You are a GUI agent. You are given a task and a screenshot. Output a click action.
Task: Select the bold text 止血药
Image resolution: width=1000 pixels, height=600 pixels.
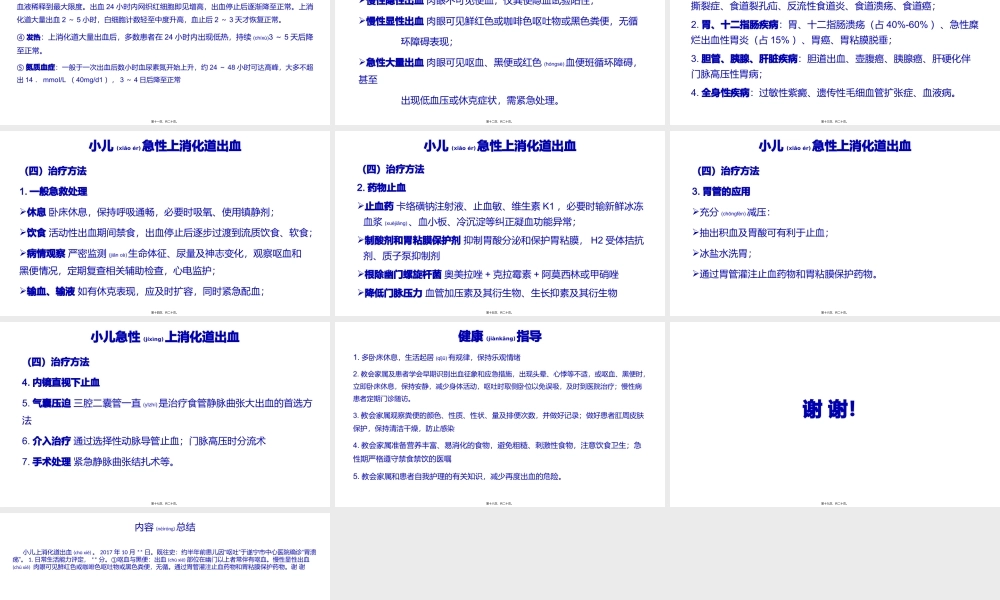[x=375, y=207]
